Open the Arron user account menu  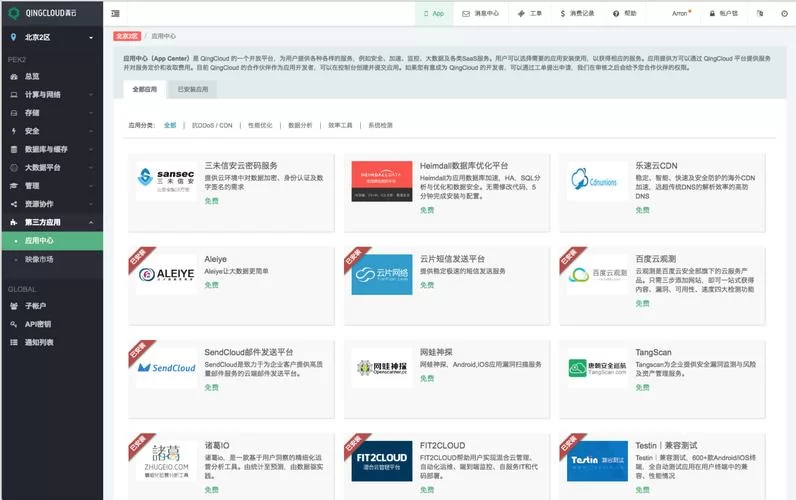pos(681,14)
